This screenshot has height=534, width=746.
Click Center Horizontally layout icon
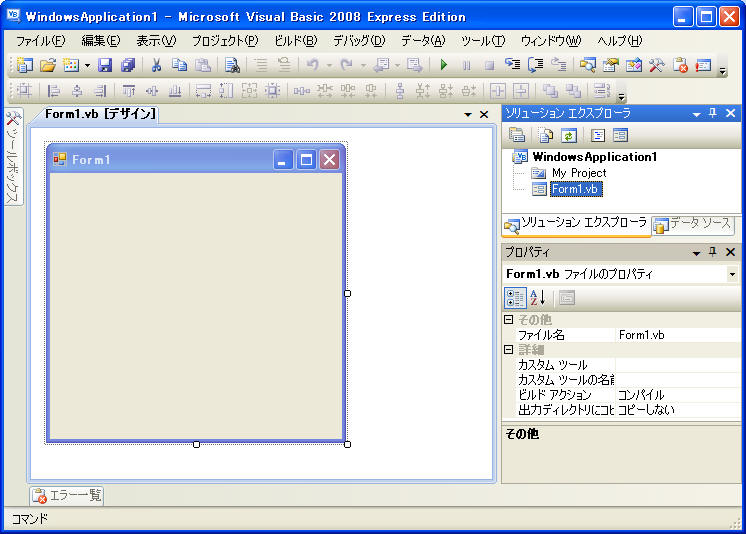coord(498,90)
